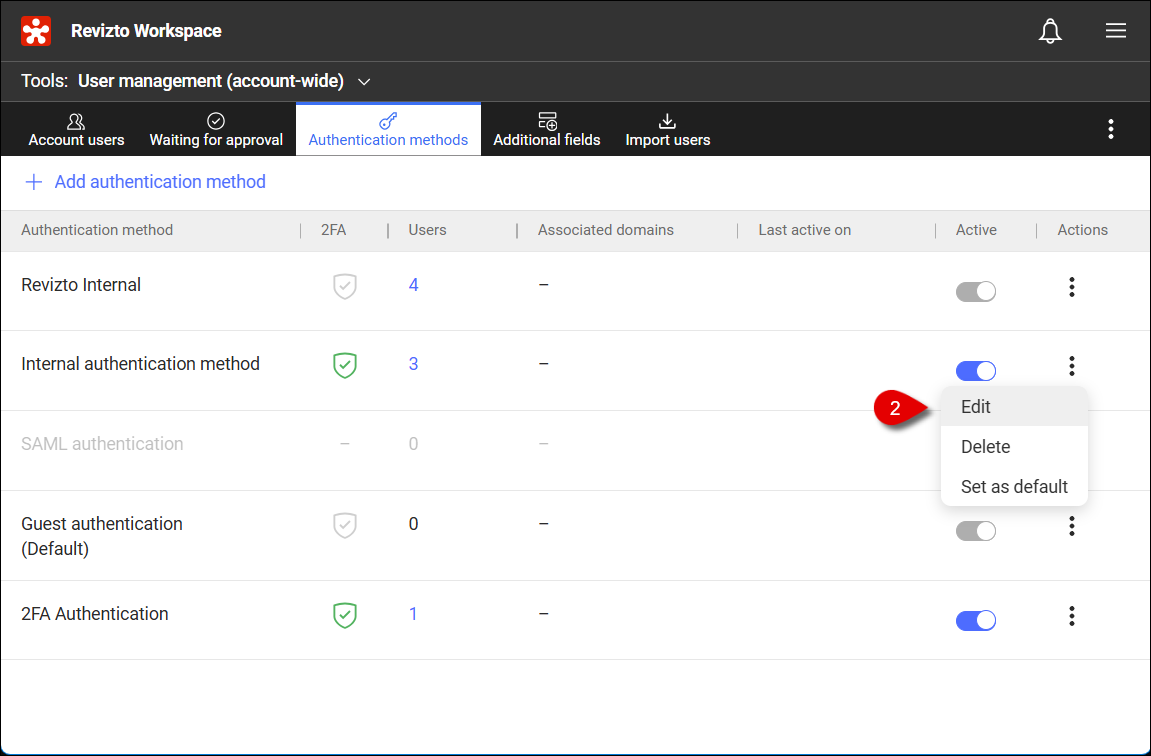Select the Internal authentication method name
Image resolution: width=1151 pixels, height=756 pixels.
tap(140, 364)
